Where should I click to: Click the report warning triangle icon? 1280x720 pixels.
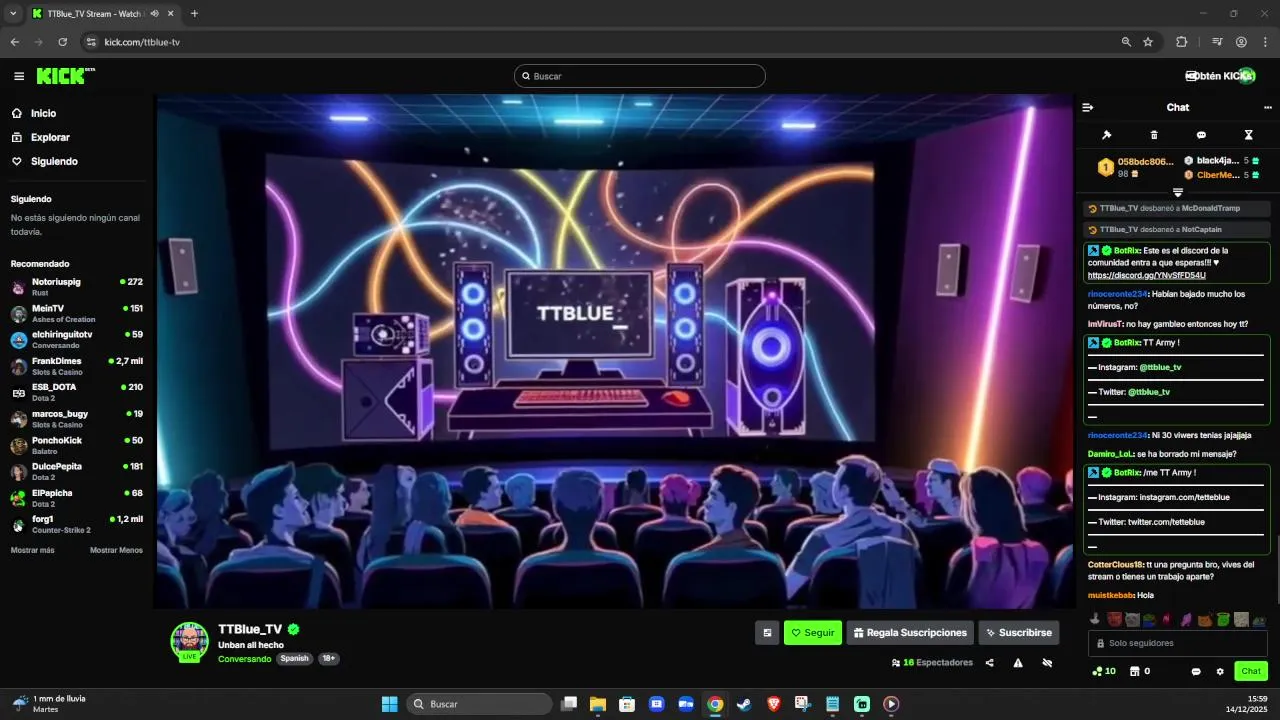pyautogui.click(x=1018, y=662)
